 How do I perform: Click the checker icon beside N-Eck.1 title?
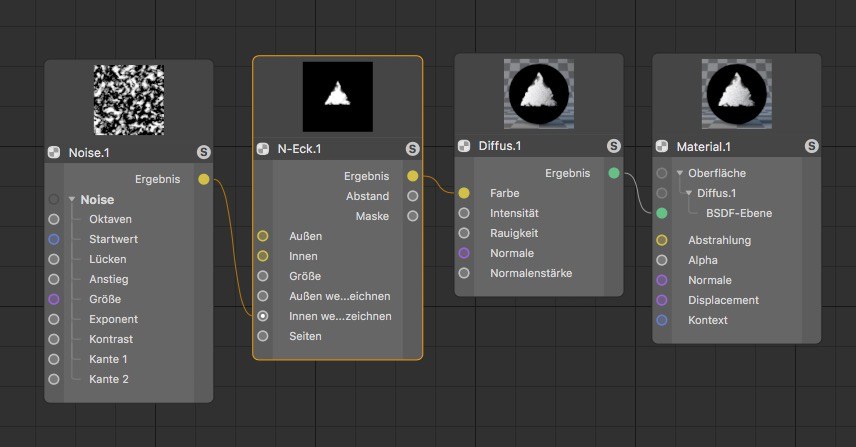(263, 149)
